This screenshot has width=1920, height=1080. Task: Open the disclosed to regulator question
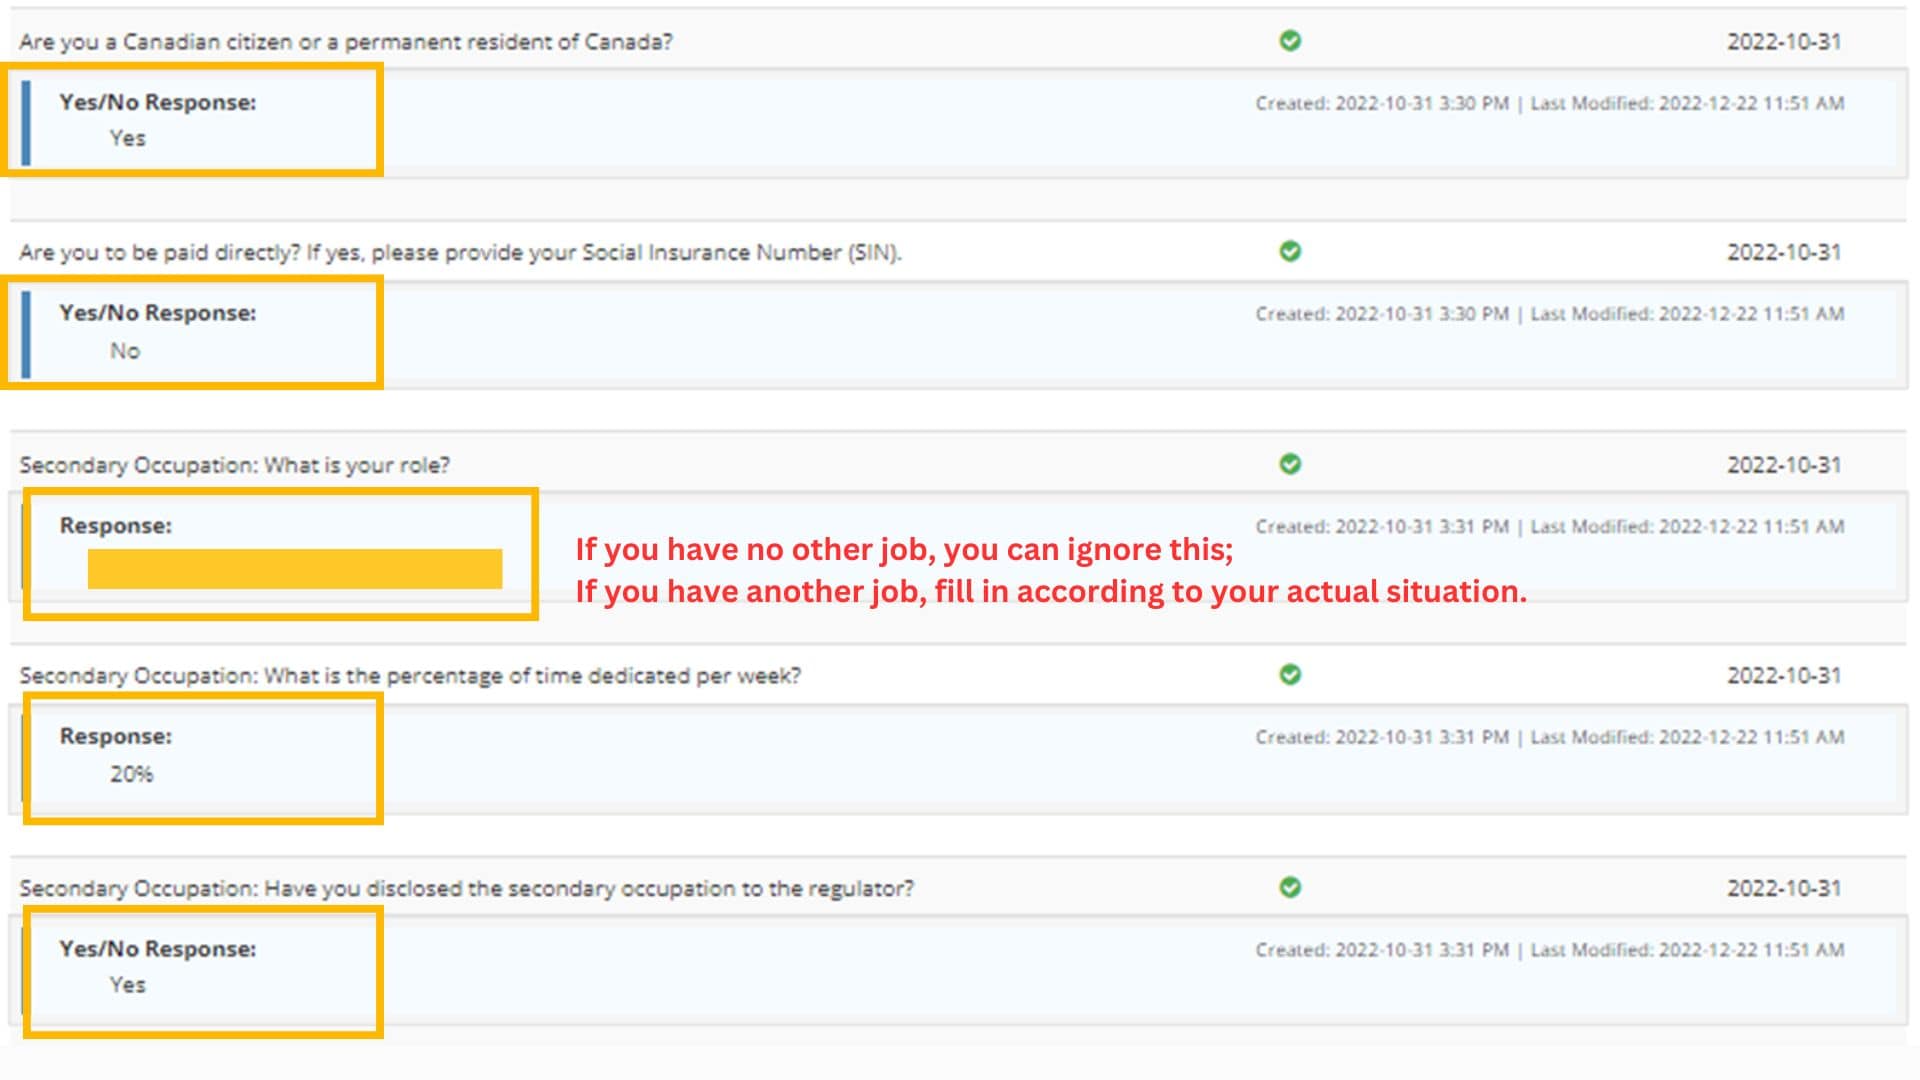pyautogui.click(x=466, y=888)
